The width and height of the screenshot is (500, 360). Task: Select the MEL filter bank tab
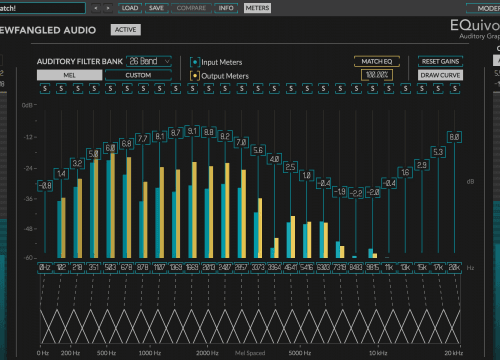(x=69, y=75)
